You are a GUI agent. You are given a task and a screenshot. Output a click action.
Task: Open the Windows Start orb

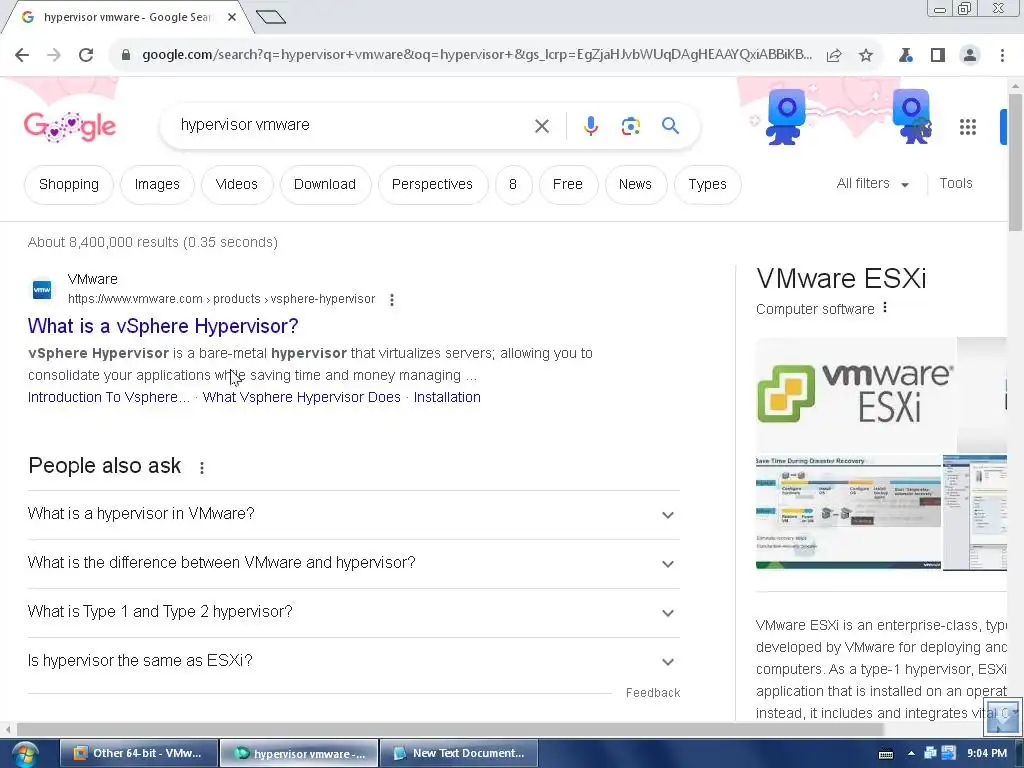click(x=25, y=754)
